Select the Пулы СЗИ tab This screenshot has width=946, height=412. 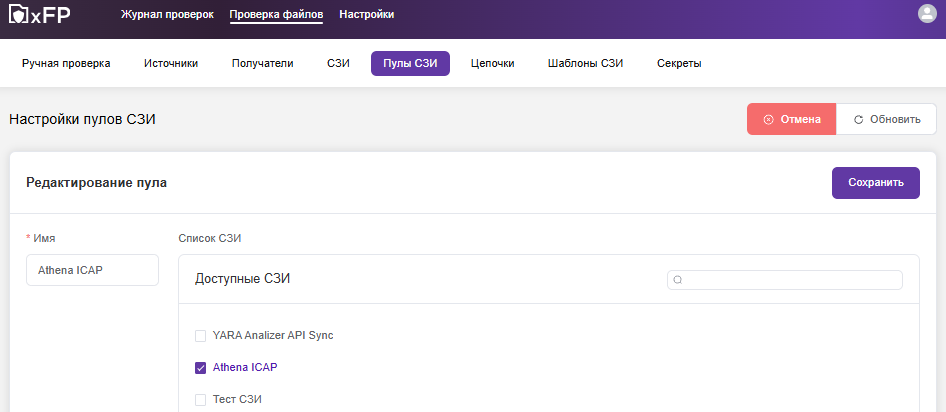[410, 63]
